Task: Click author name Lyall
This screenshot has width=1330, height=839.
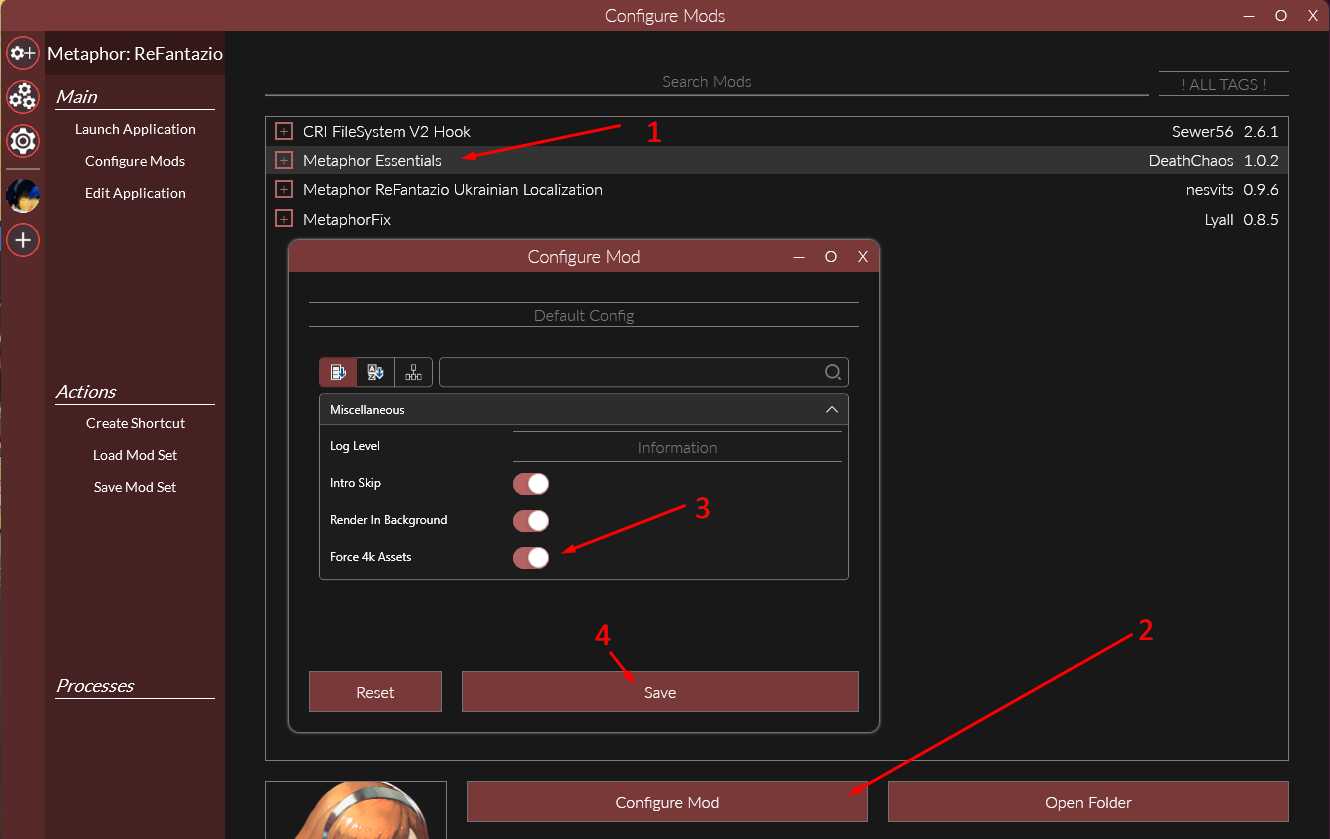Action: coord(1219,219)
